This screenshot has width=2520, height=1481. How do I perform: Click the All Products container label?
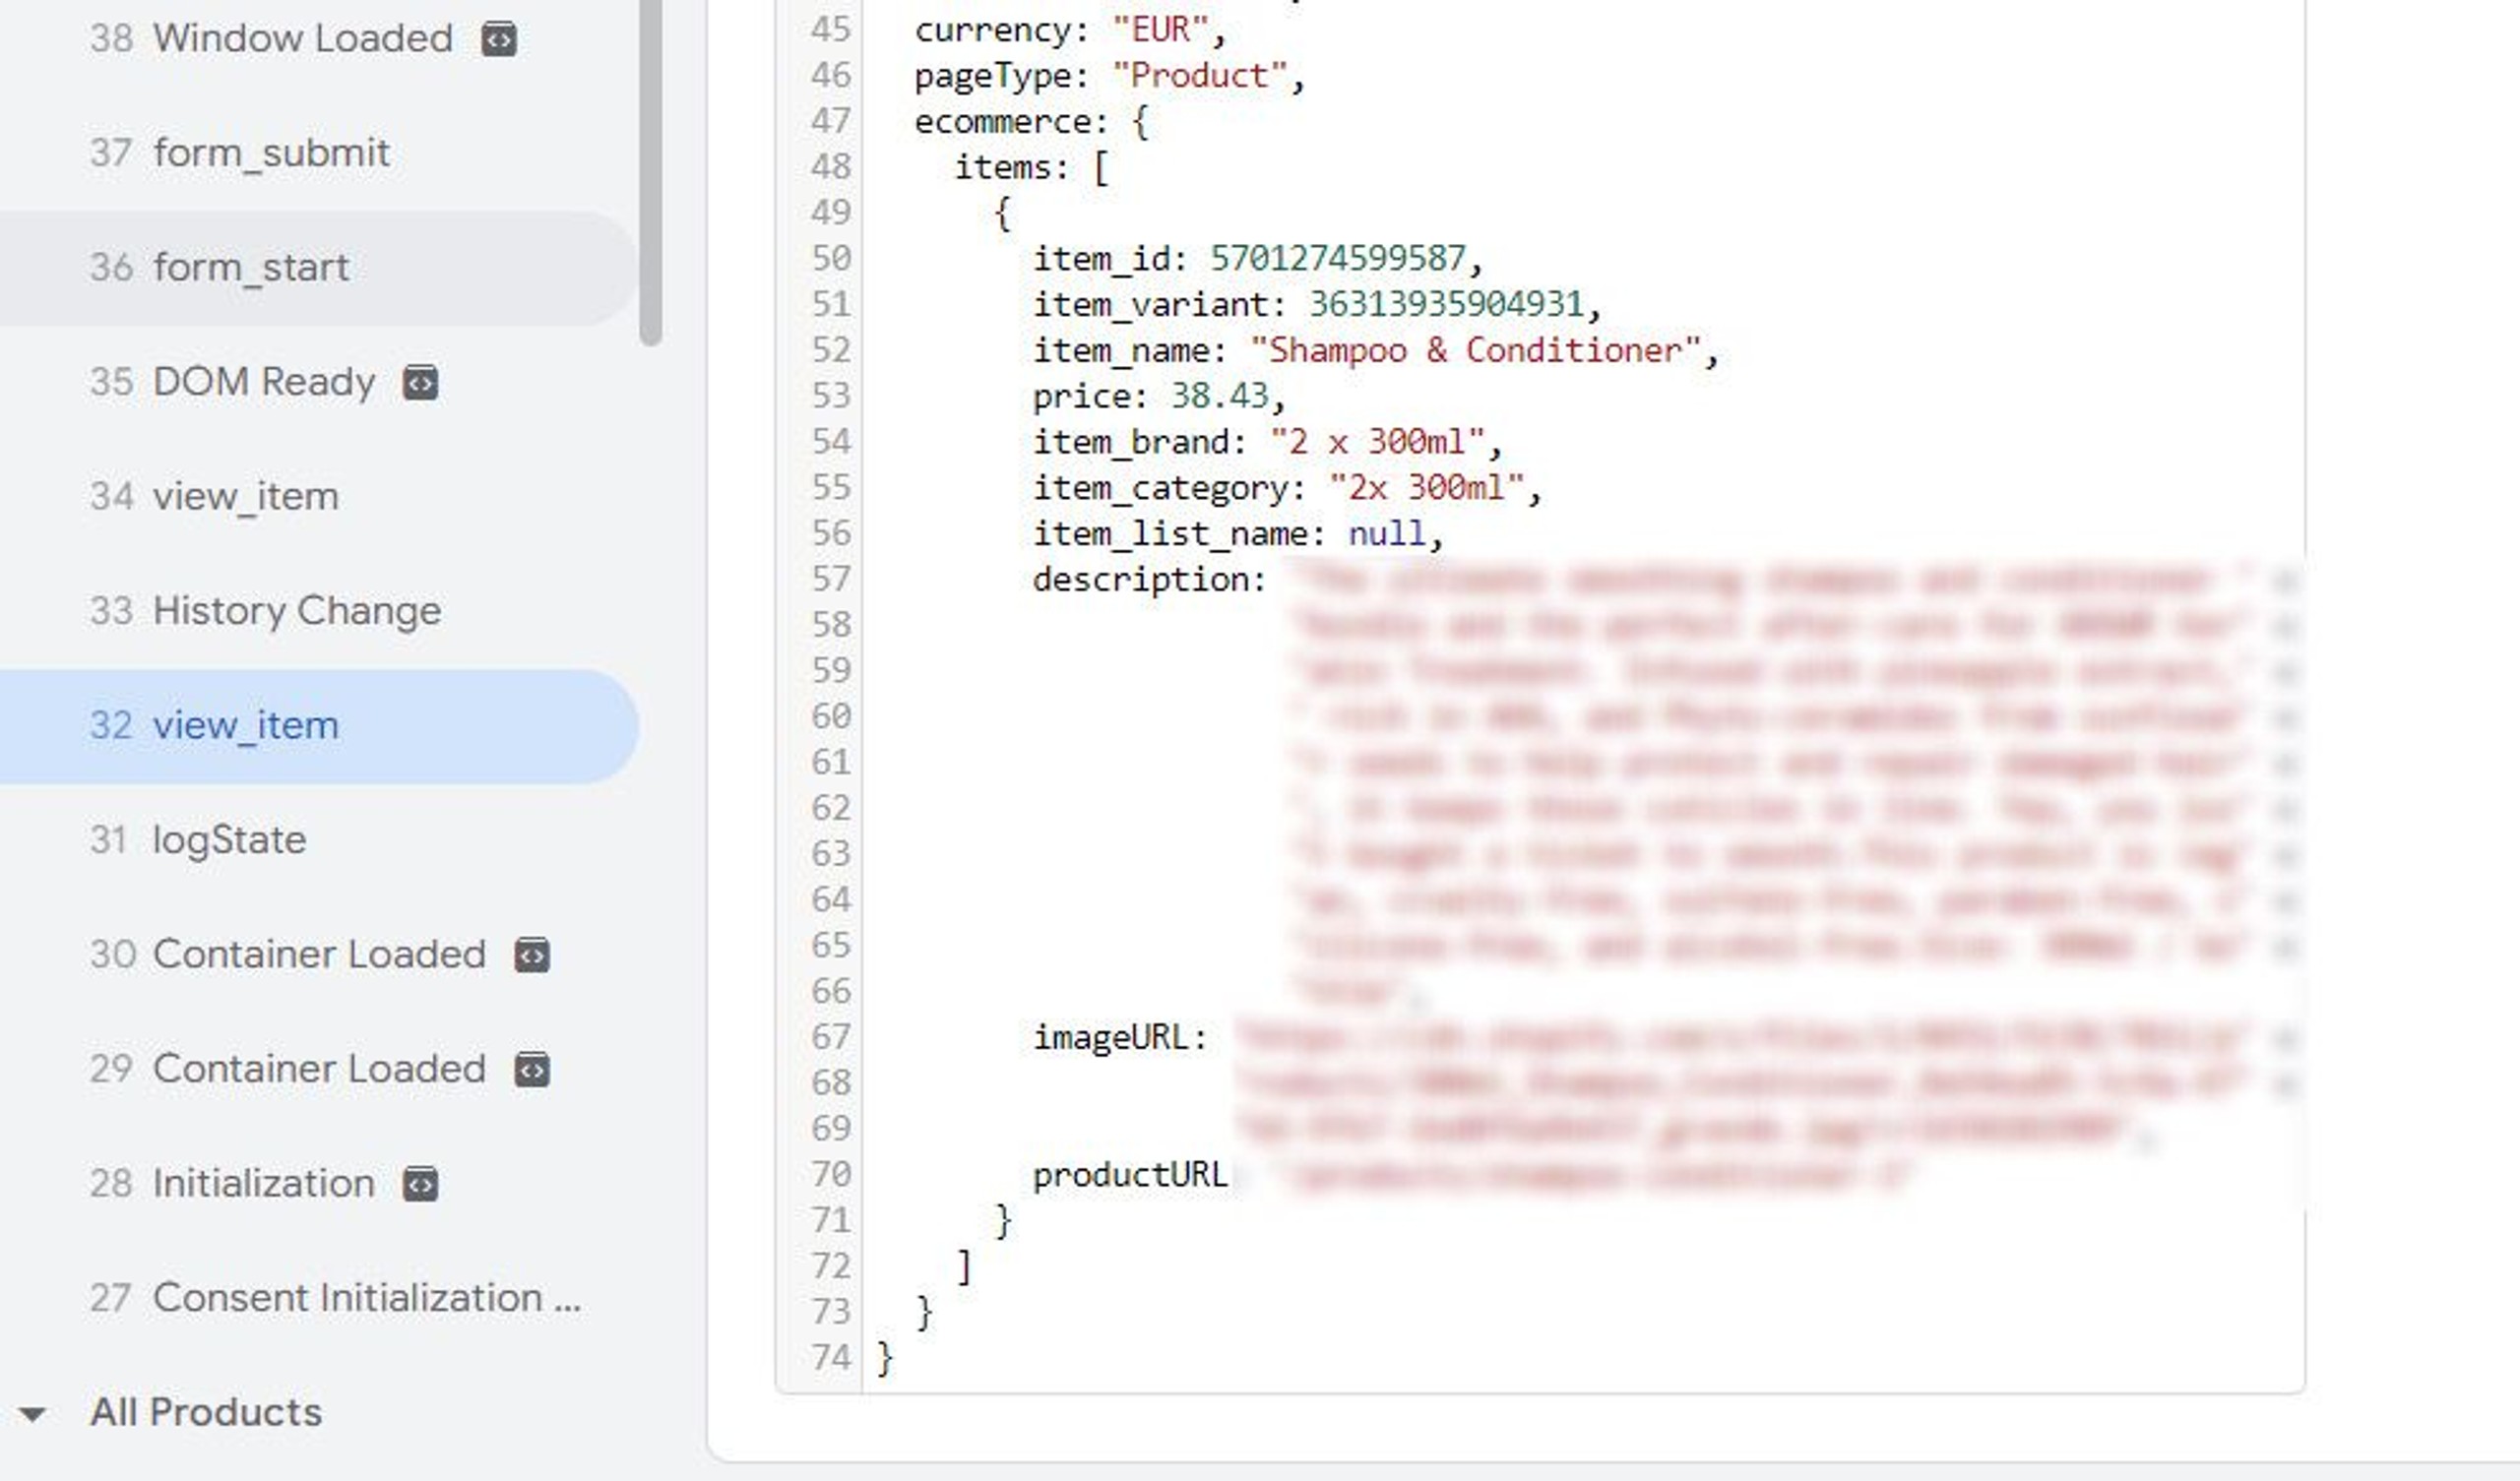(x=206, y=1412)
